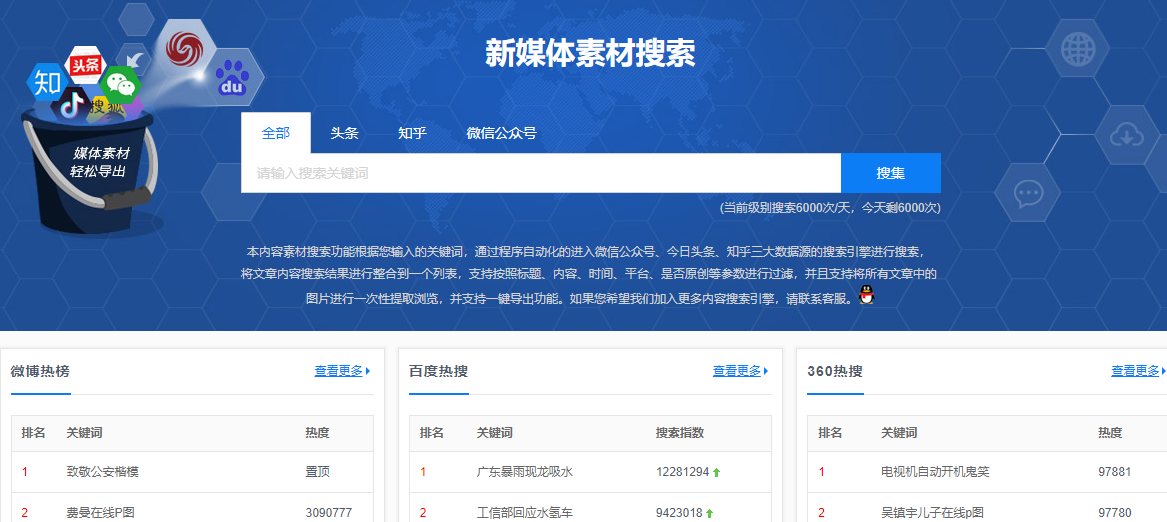Viewport: 1167px width, 522px height.
Task: Click the cloud download hexagon icon
Action: [x=1126, y=135]
